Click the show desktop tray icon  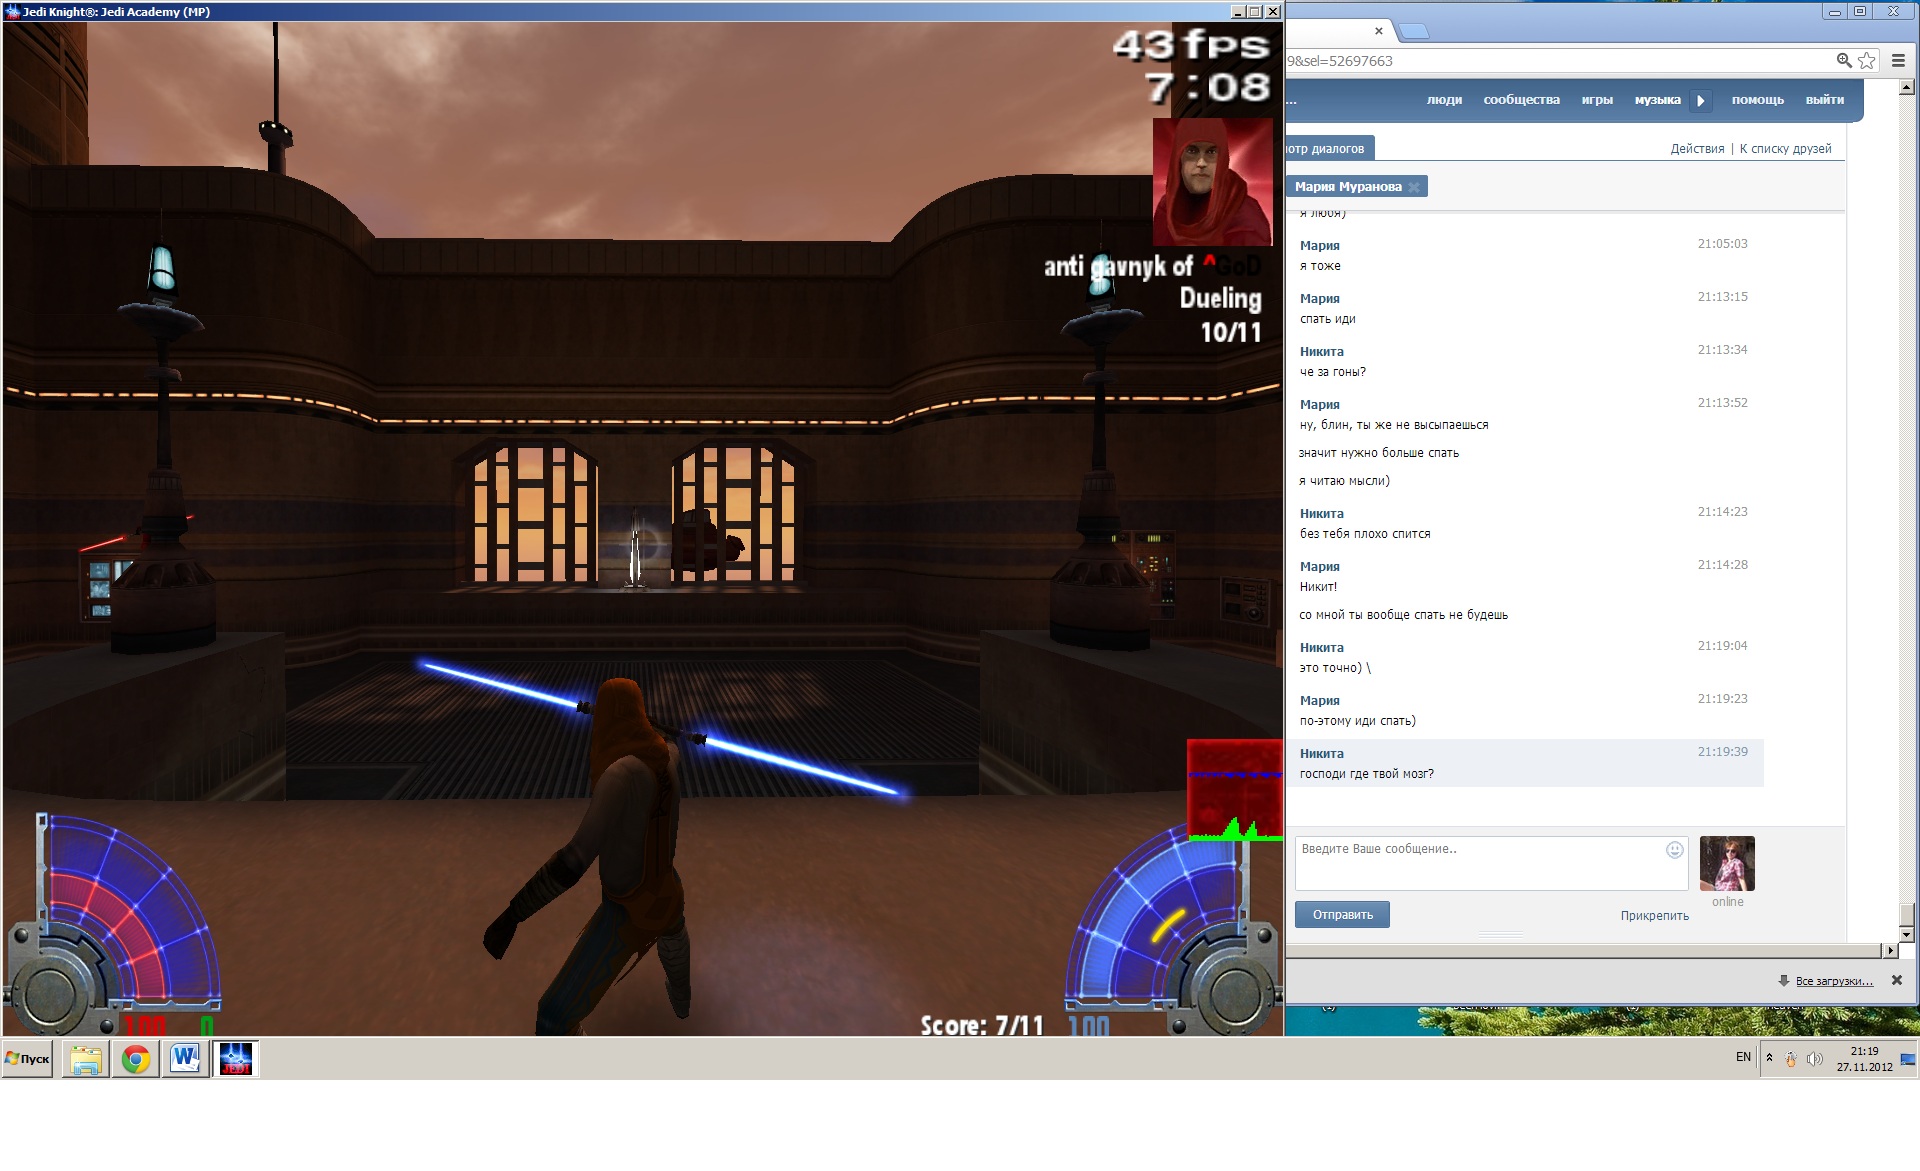click(x=1908, y=1059)
